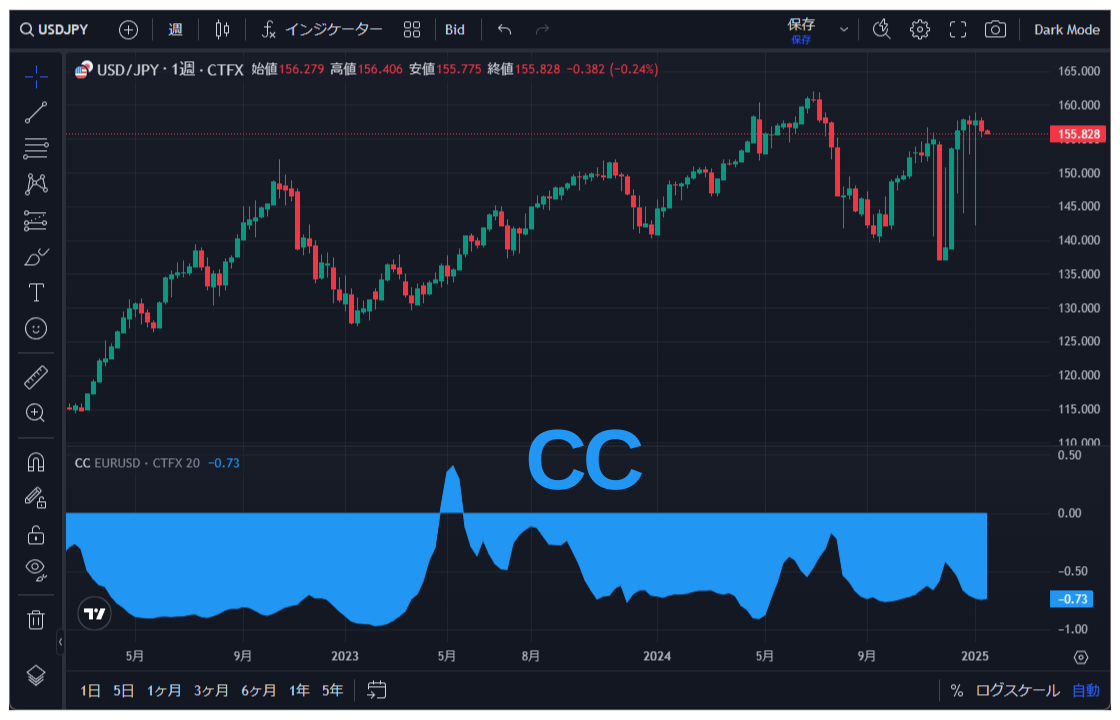
Task: Select the brush drawing tool
Action: 36,256
